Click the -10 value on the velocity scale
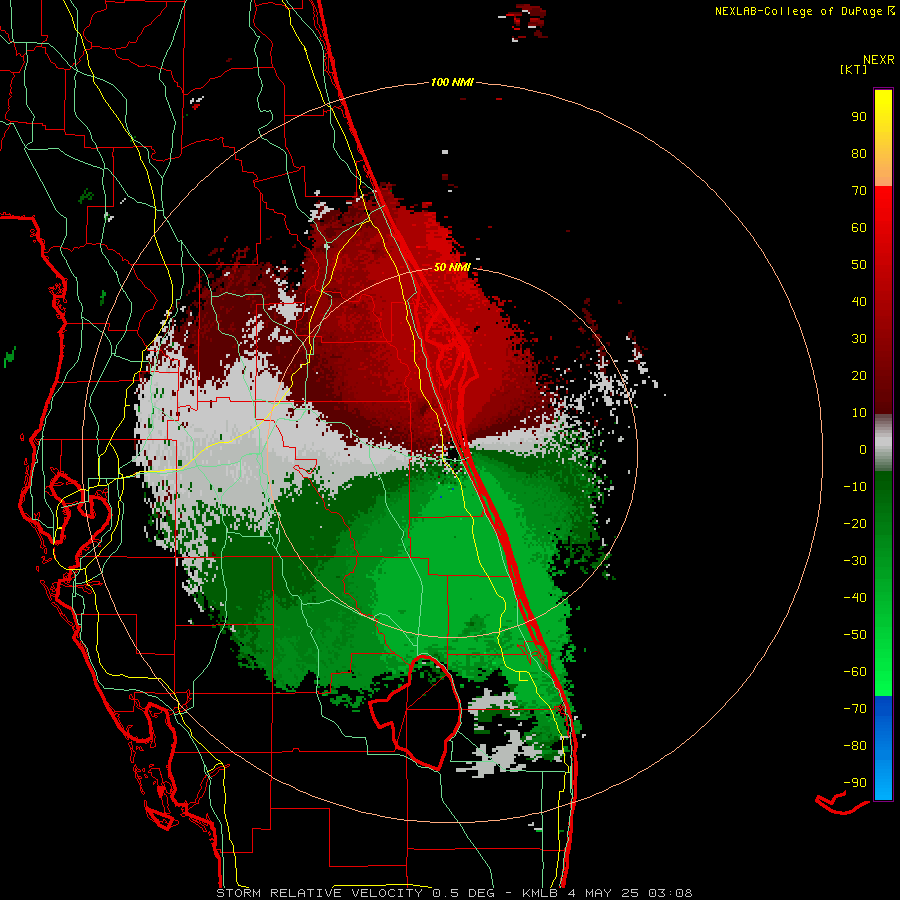The image size is (900, 900). coord(855,487)
